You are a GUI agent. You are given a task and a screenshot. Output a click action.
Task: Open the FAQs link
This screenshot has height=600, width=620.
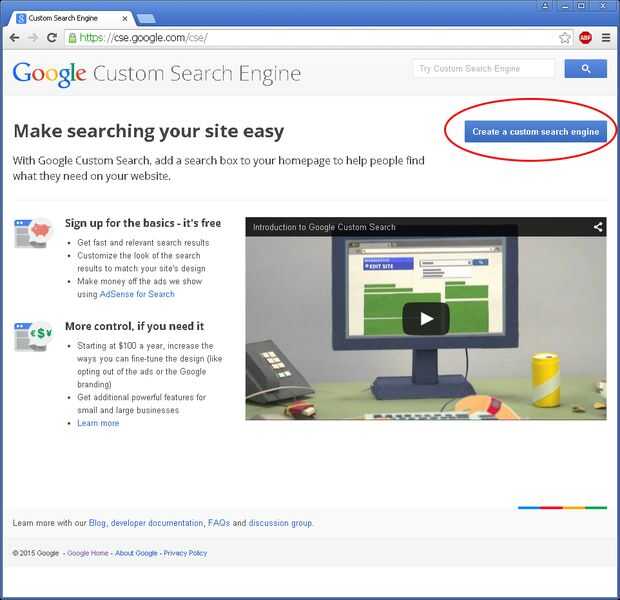(219, 523)
